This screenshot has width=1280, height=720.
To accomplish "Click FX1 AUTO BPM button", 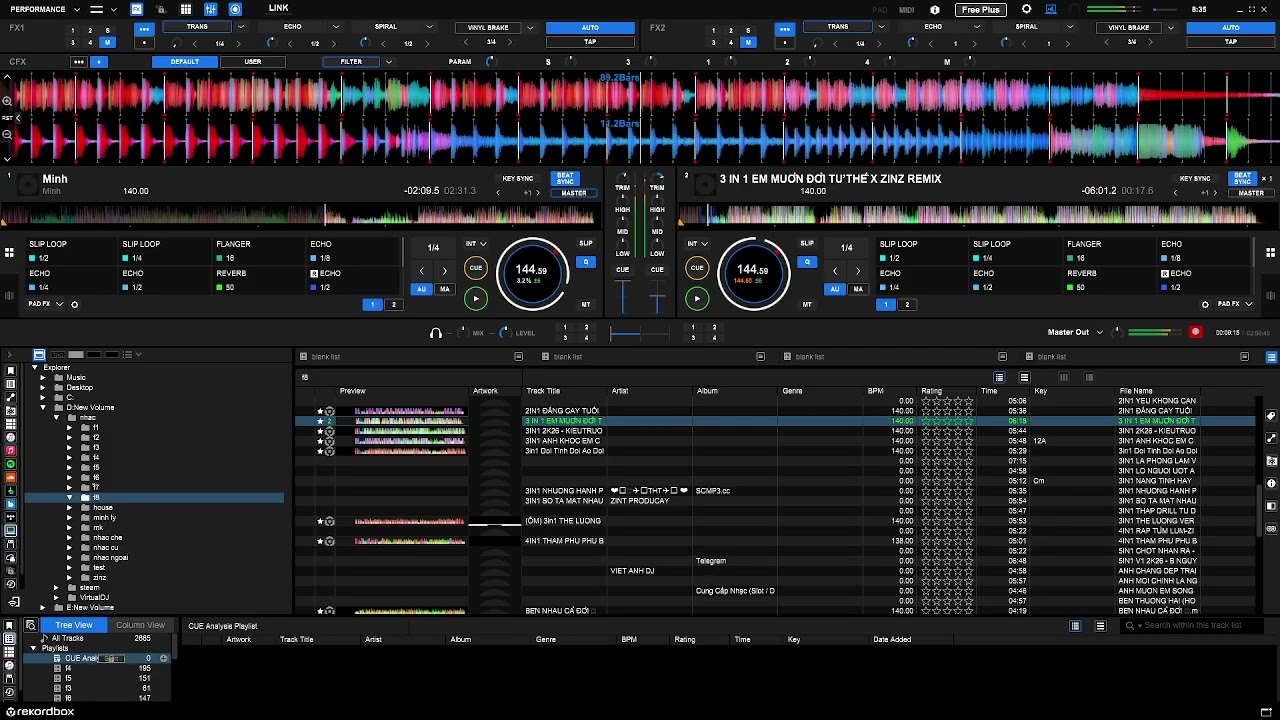I will click(590, 28).
